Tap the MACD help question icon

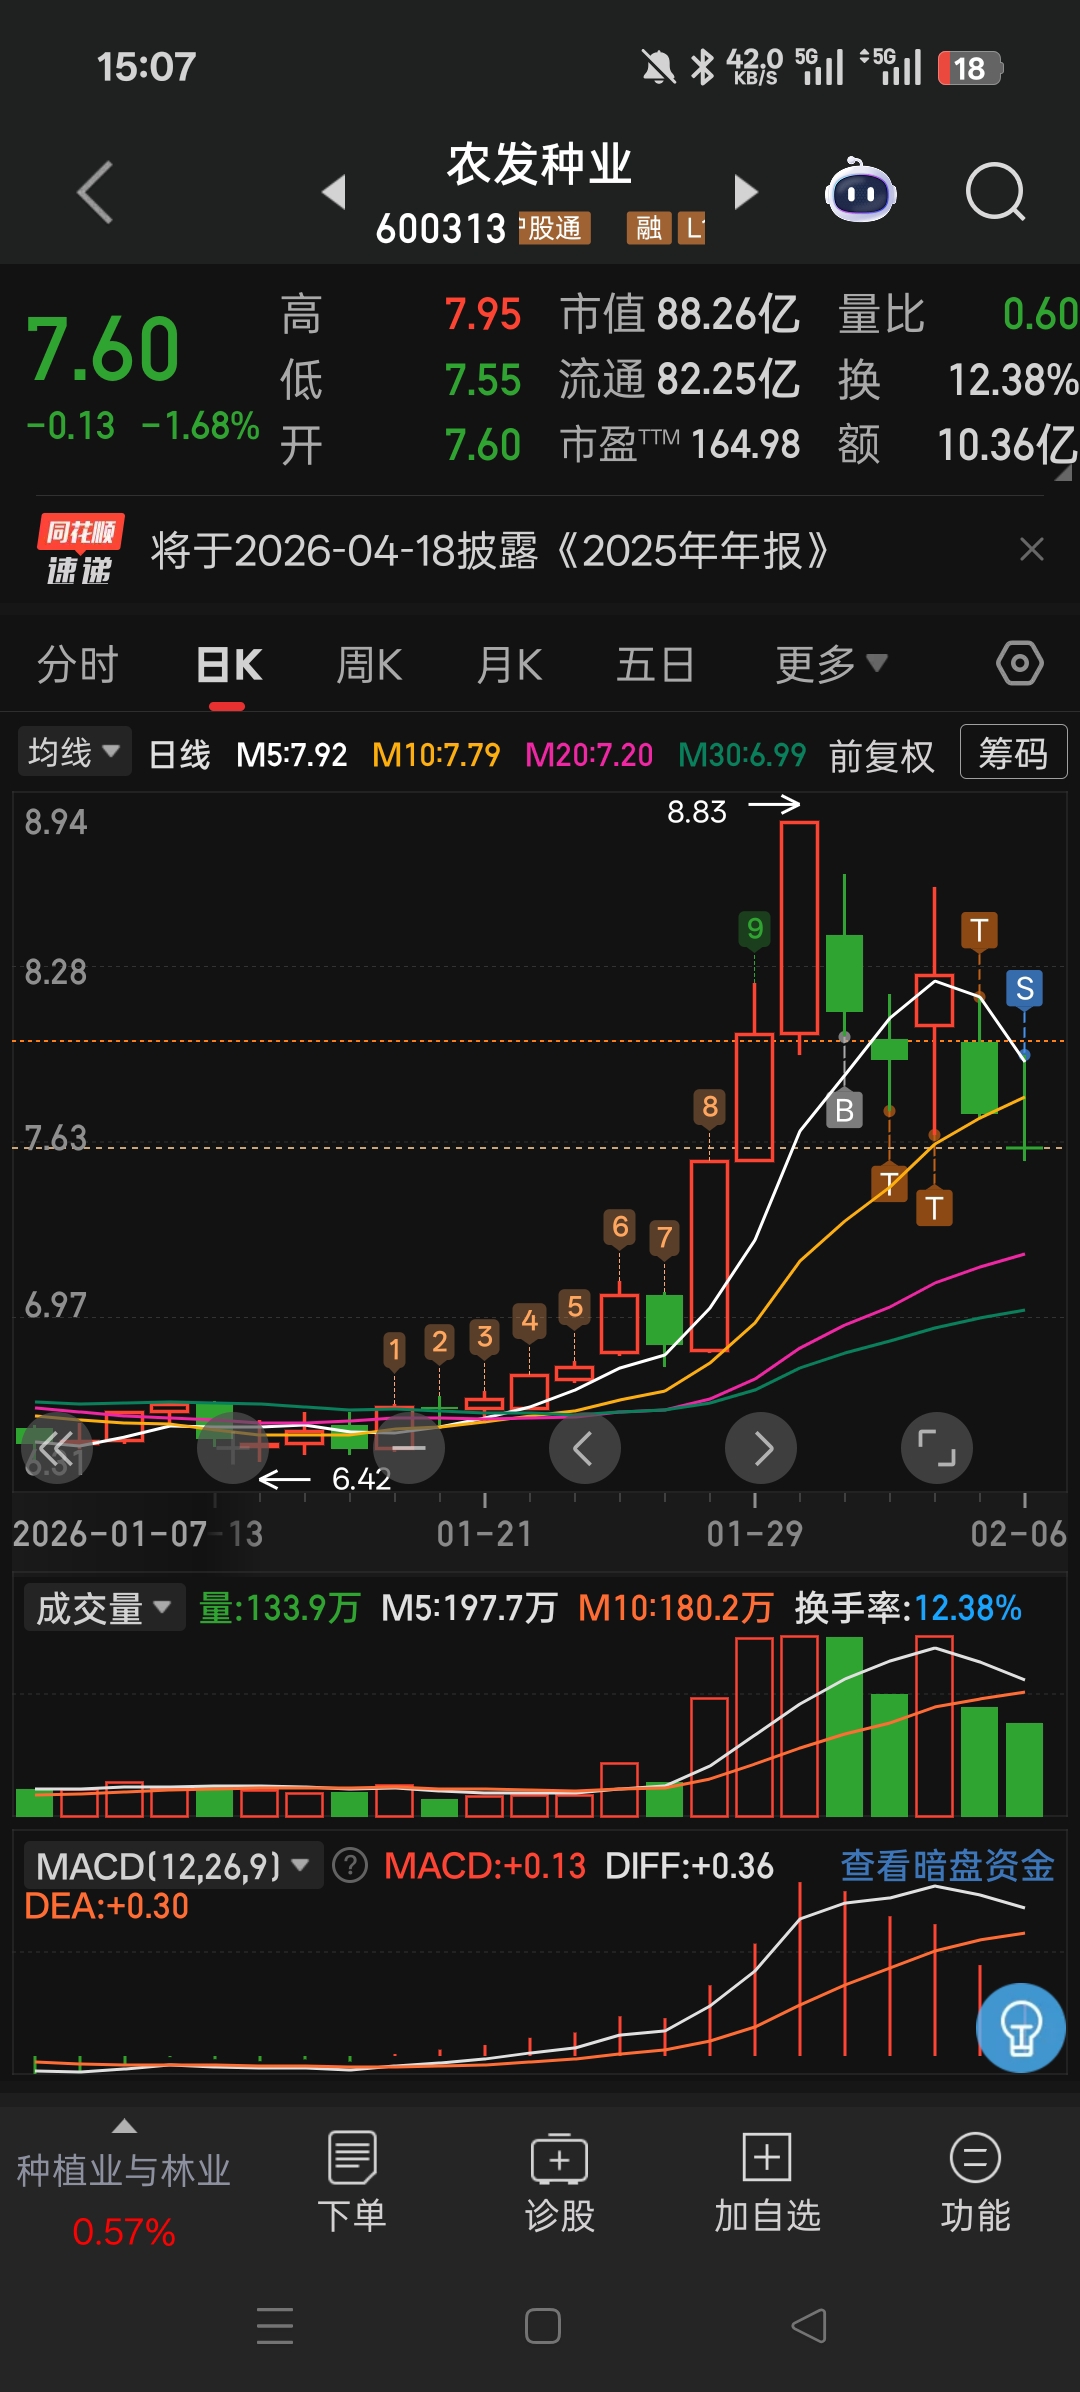(x=350, y=1865)
